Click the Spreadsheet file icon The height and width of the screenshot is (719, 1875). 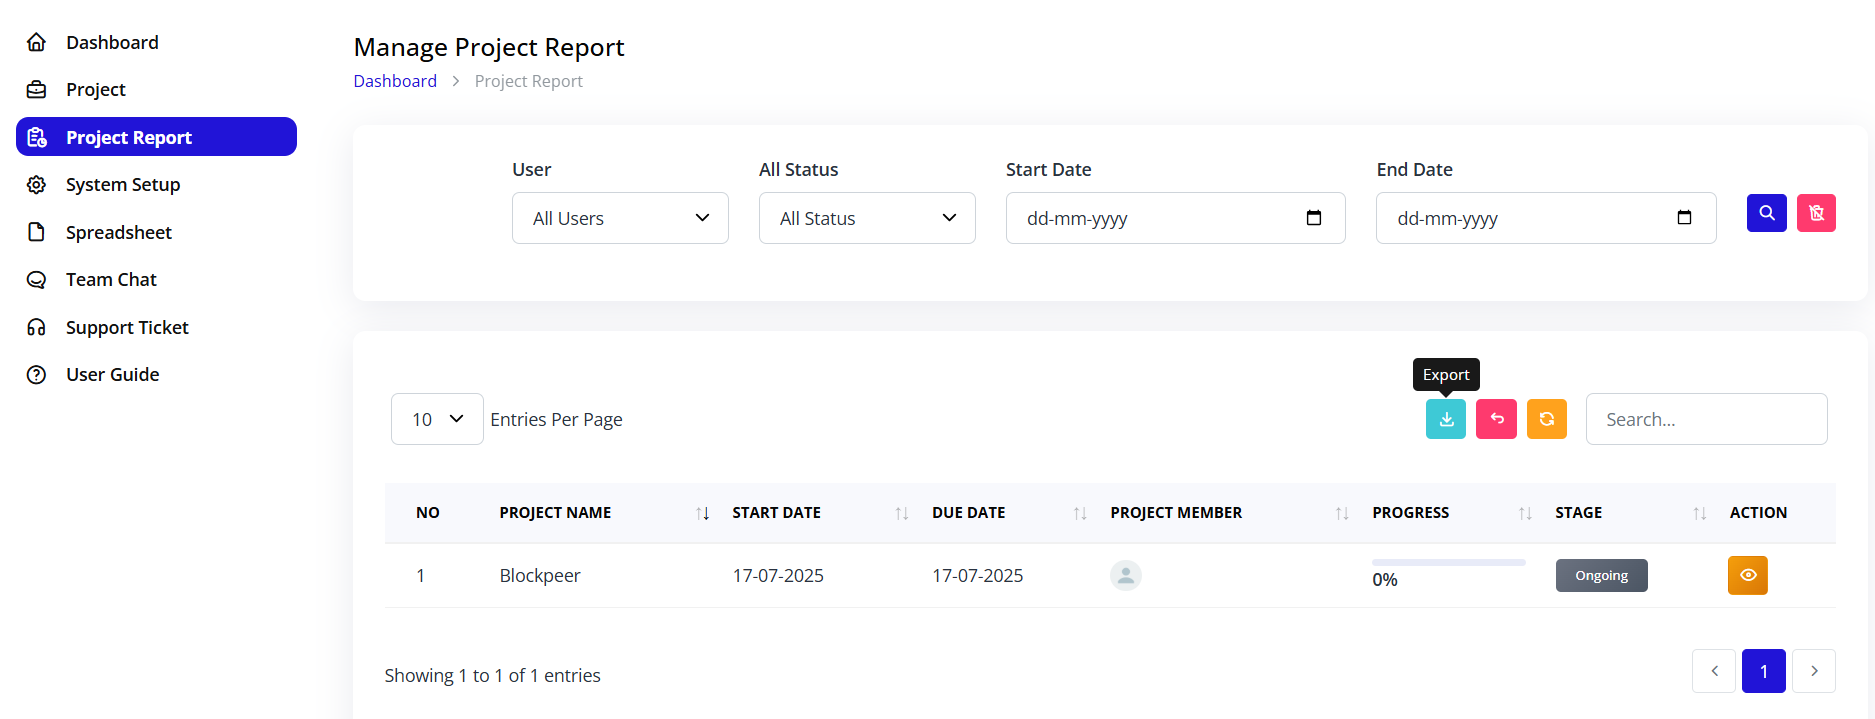(37, 232)
